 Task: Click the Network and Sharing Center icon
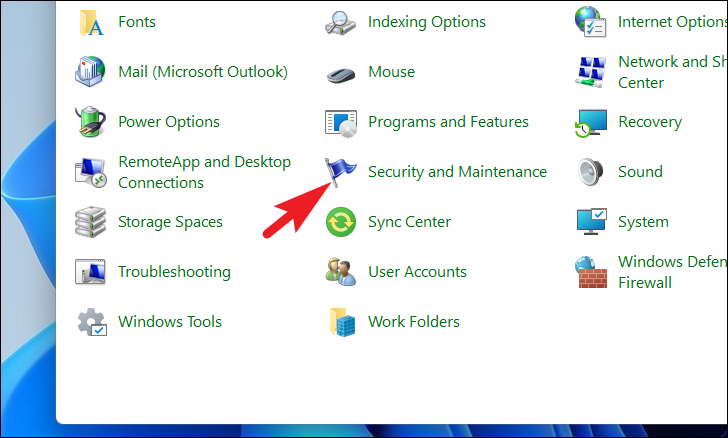[x=591, y=72]
